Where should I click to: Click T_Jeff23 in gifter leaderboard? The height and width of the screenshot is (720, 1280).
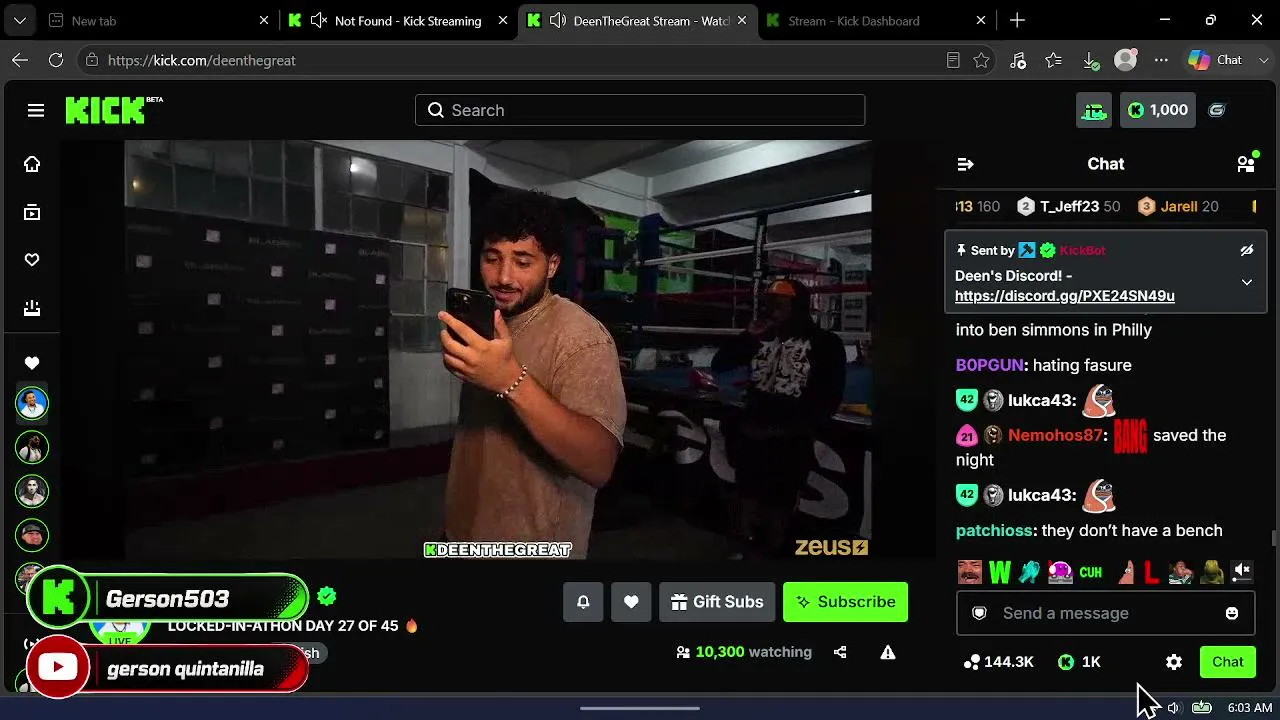pos(1069,206)
